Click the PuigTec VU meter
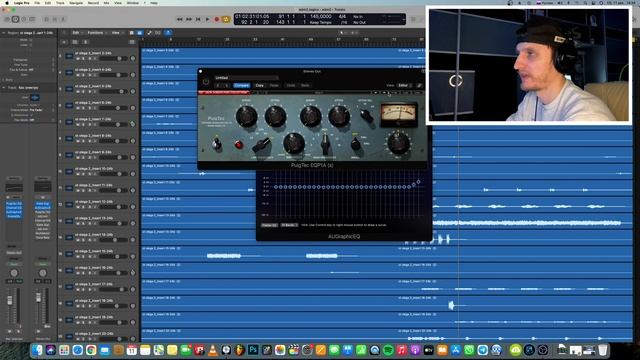This screenshot has width=640, height=360. (398, 115)
